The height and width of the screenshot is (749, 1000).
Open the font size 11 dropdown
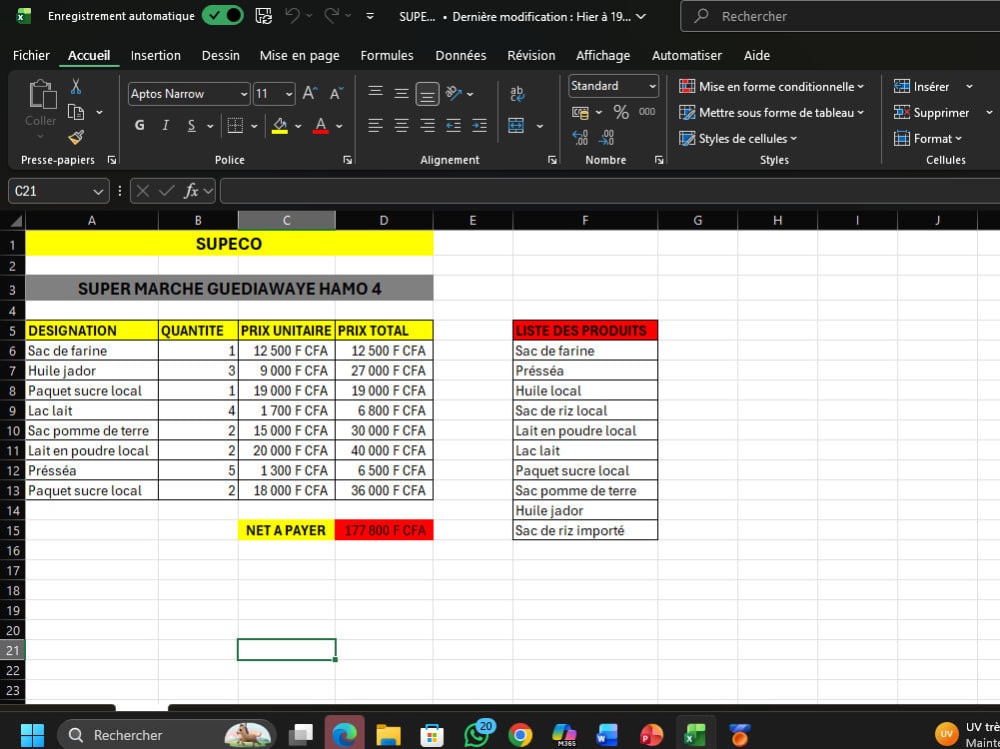289,94
